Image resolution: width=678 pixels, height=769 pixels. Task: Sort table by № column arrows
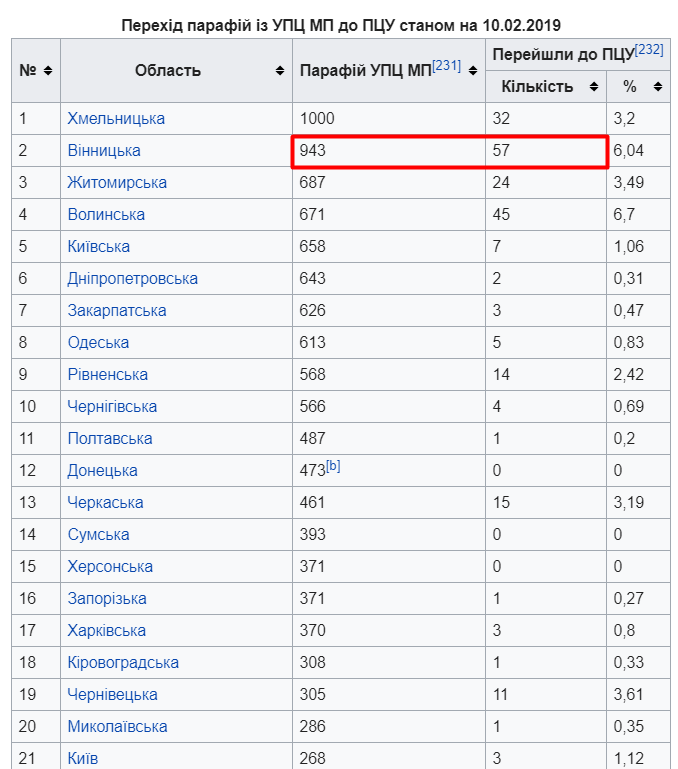(47, 71)
